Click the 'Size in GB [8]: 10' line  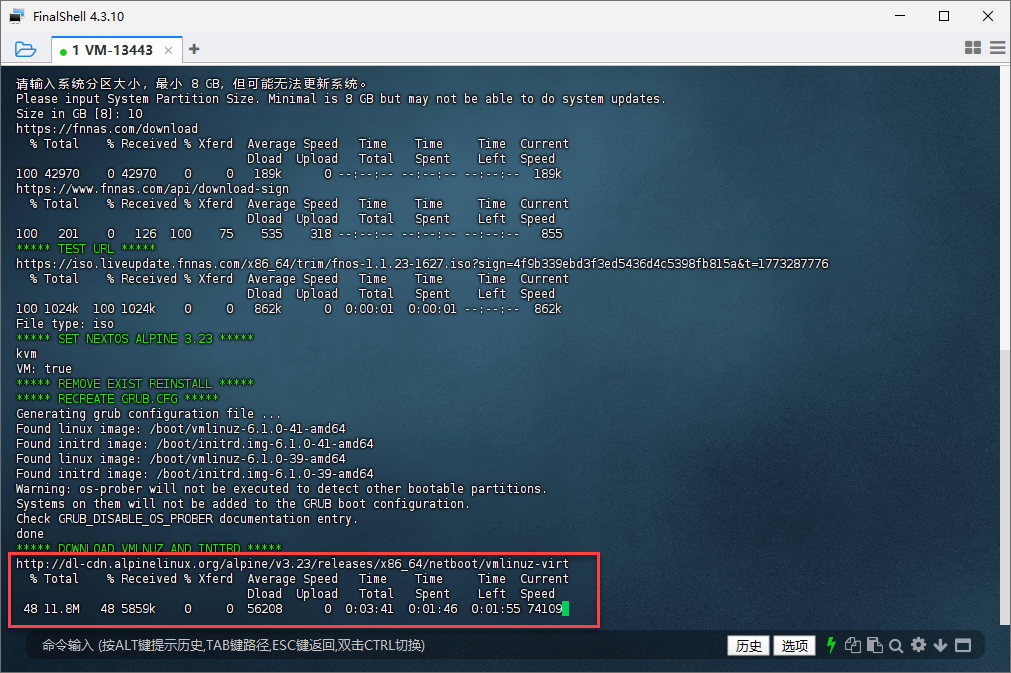point(79,113)
